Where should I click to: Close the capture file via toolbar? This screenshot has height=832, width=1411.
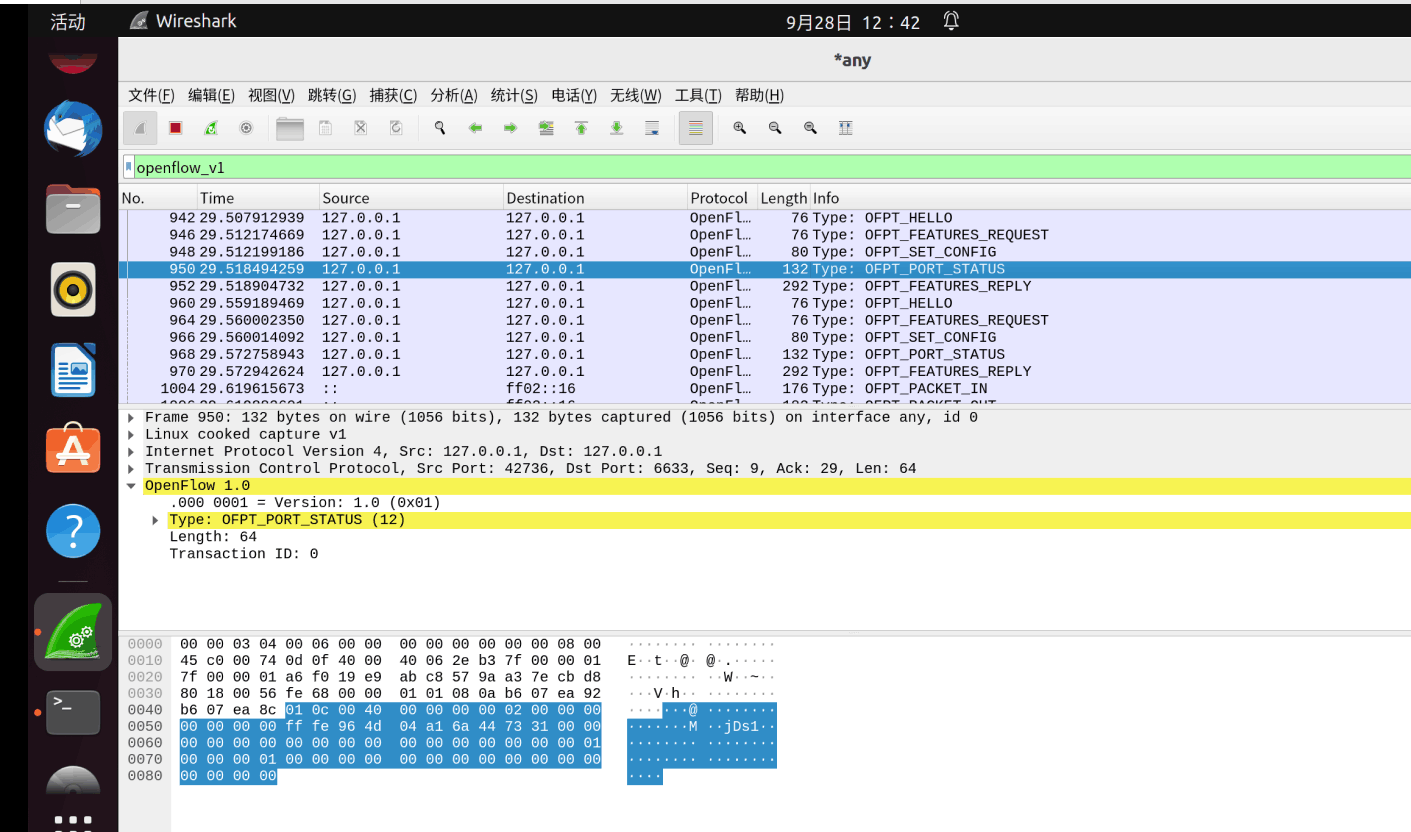(x=361, y=128)
